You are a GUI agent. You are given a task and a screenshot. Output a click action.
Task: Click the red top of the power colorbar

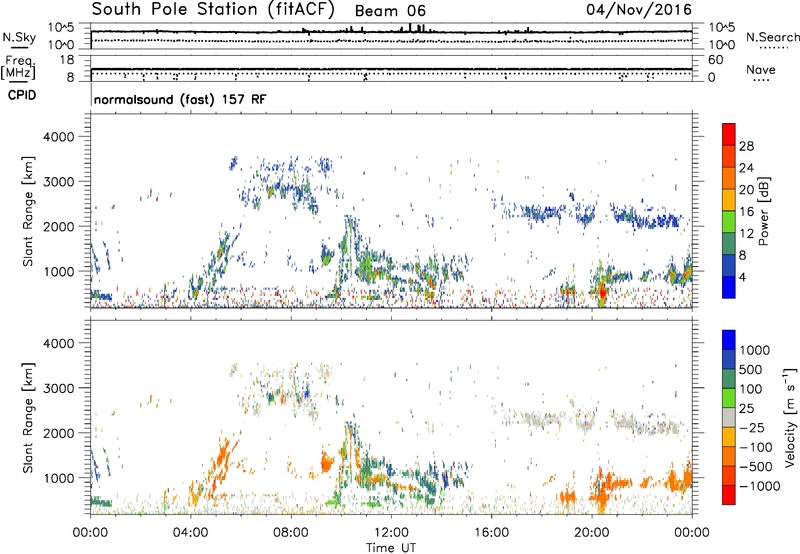(729, 134)
